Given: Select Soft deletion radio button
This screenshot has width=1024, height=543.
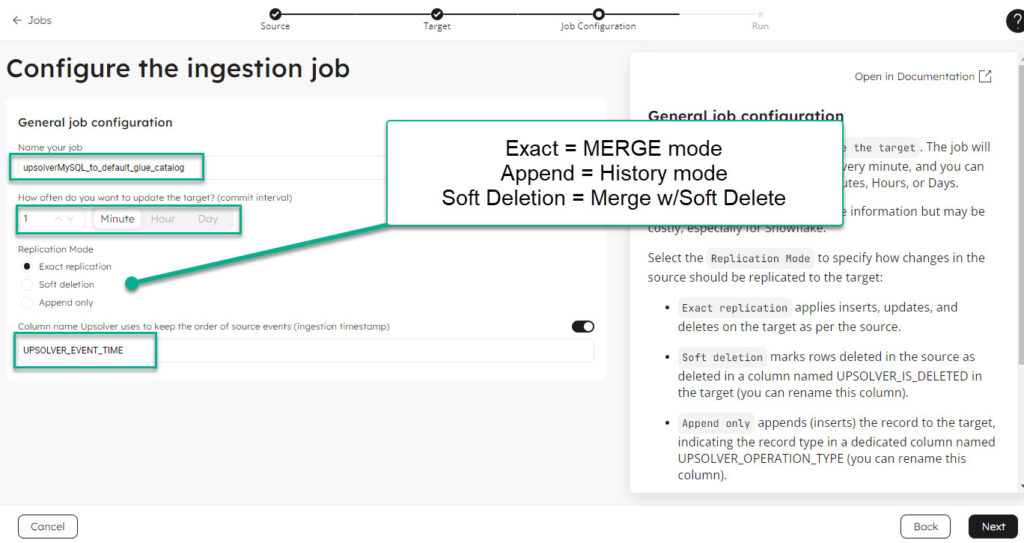Looking at the screenshot, I should (x=27, y=284).
